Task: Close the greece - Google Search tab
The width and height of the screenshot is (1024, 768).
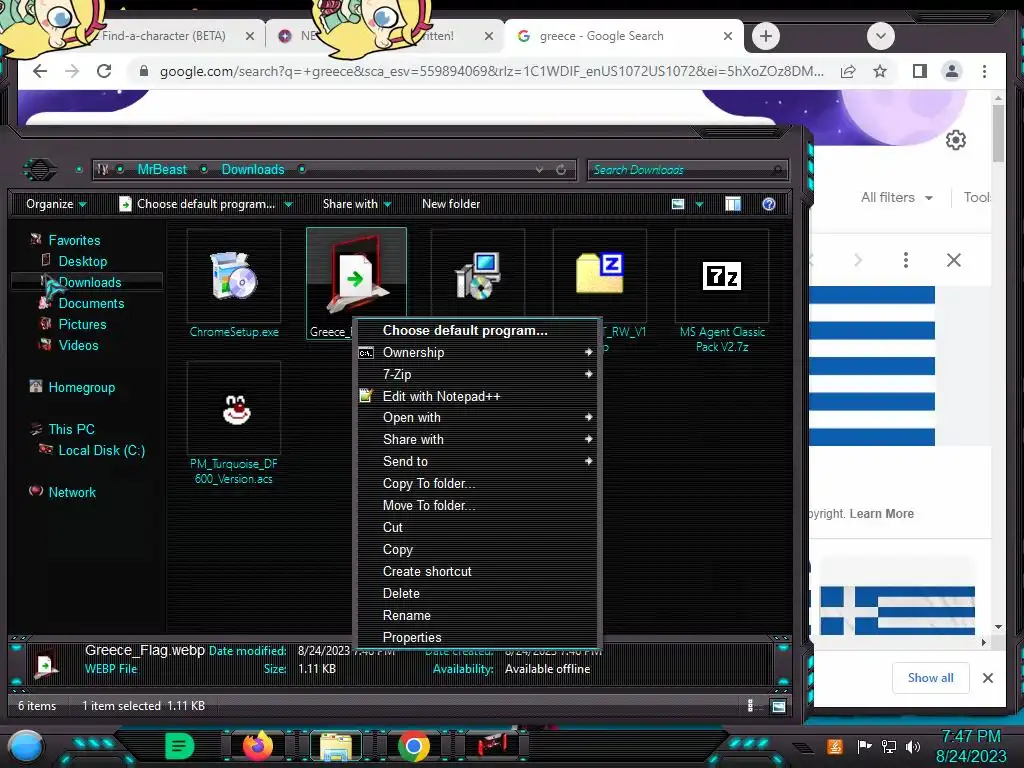Action: click(x=728, y=36)
